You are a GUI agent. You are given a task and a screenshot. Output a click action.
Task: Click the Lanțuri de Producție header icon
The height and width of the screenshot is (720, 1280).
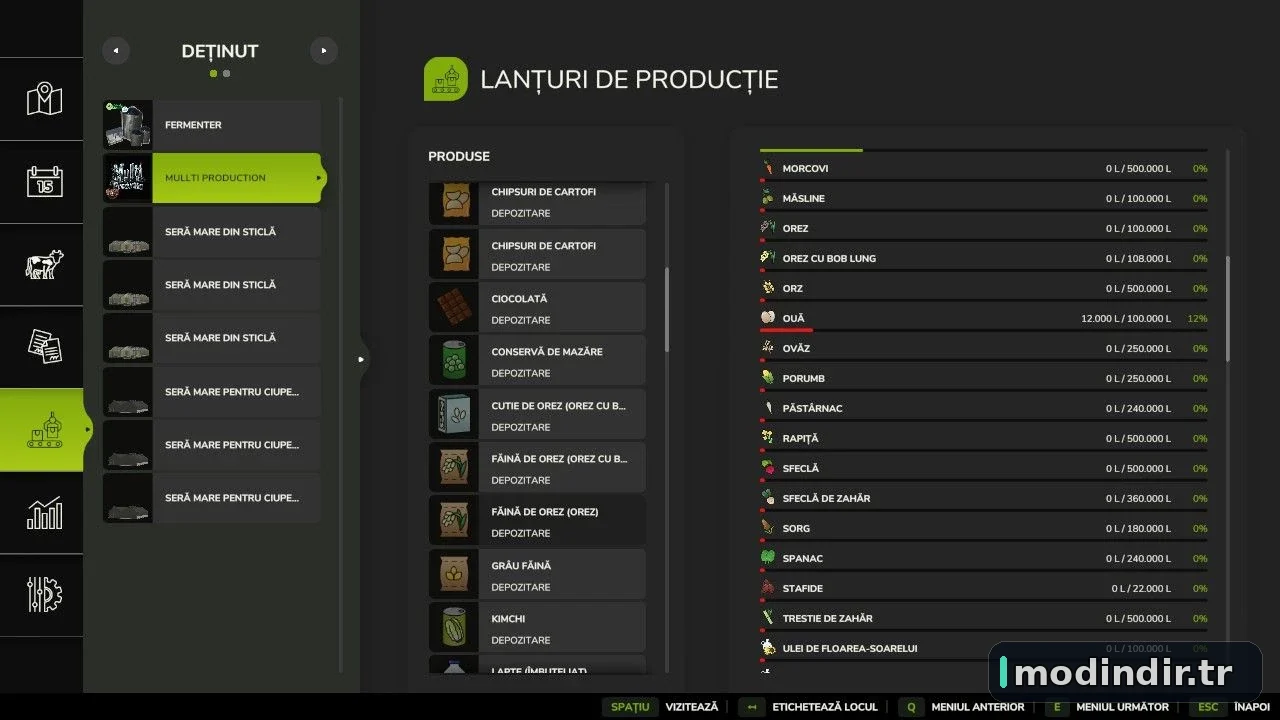[446, 79]
